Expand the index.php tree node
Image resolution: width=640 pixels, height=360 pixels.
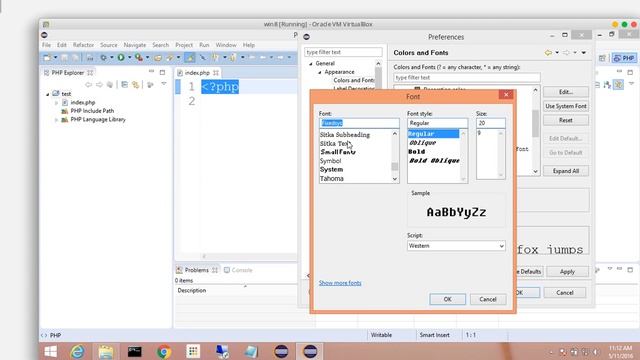pyautogui.click(x=56, y=103)
